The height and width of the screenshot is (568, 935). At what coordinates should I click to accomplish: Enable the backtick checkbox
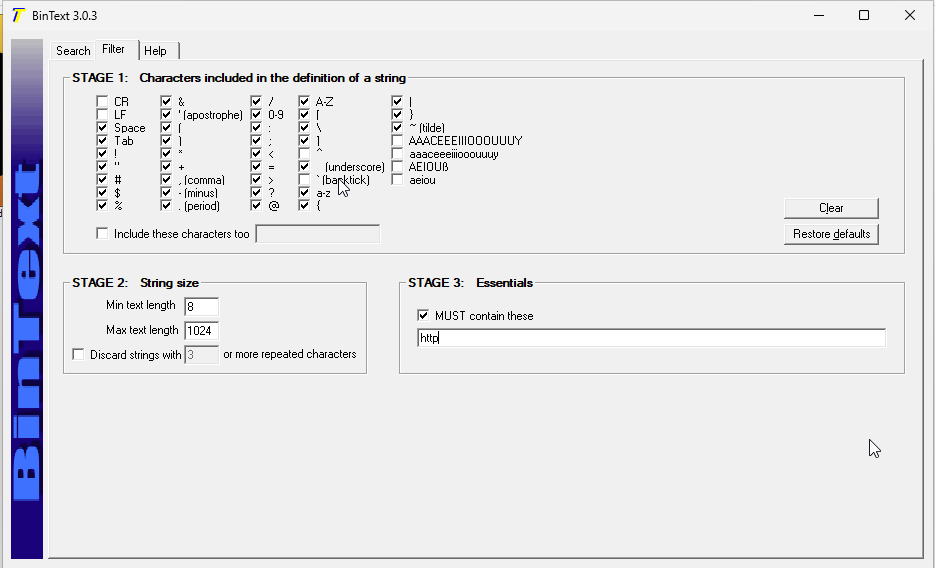pyautogui.click(x=304, y=179)
